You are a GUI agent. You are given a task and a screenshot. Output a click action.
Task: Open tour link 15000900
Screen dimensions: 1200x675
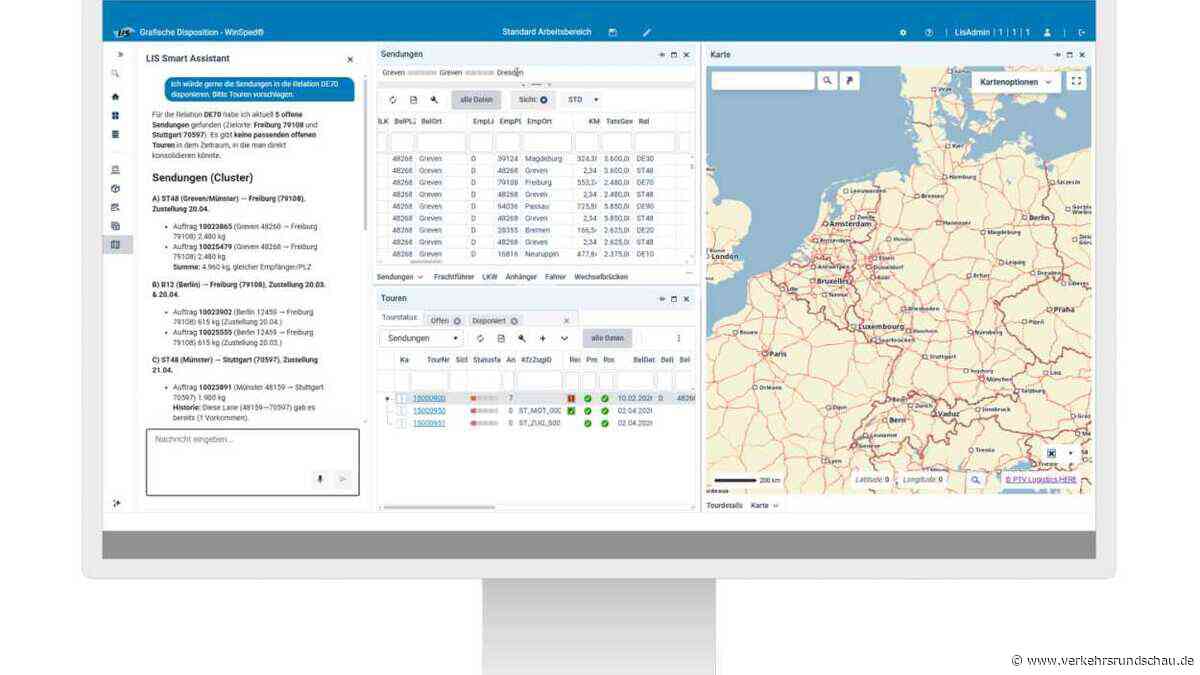430,398
